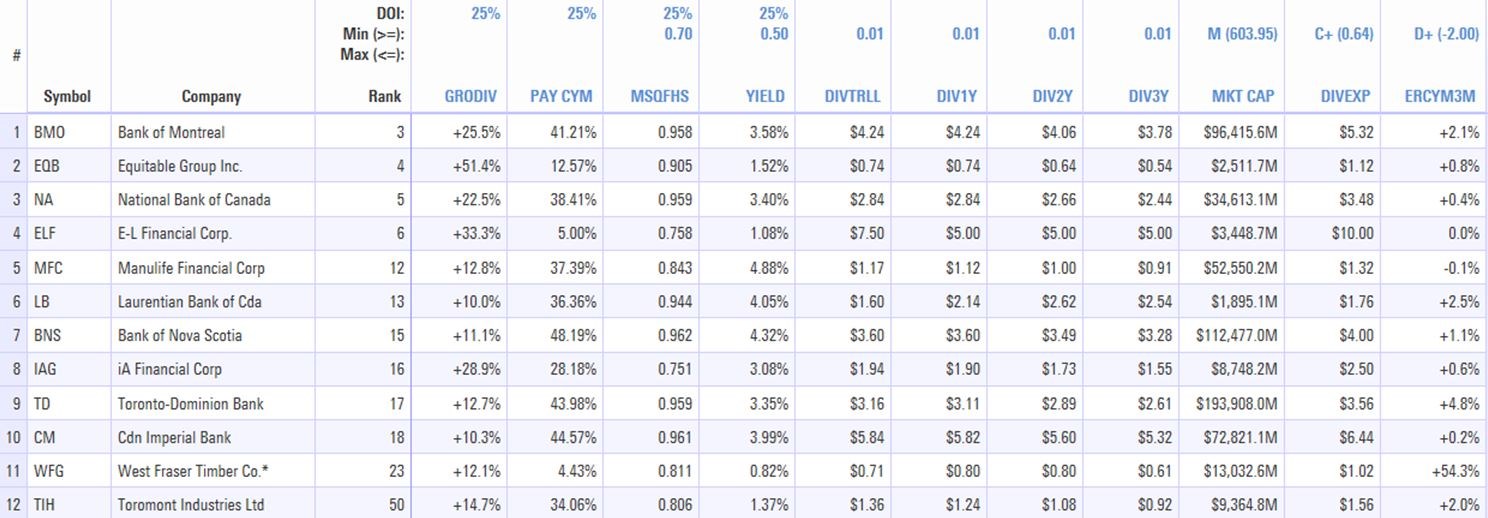Screen dimensions: 1488x518
Task: Click the PAY CYM column header
Action: [563, 97]
